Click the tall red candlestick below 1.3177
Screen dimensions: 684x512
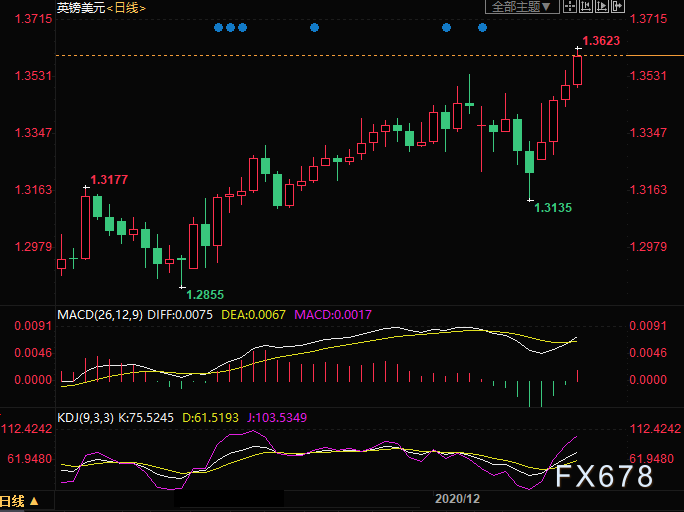(86, 227)
